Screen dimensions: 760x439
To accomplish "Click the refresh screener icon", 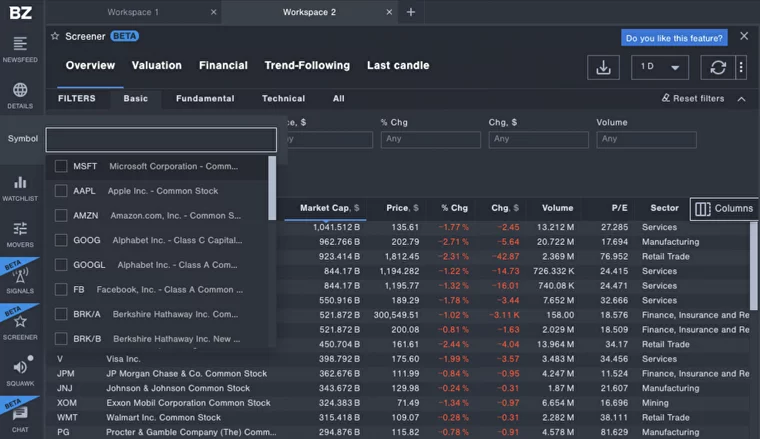I will [717, 67].
